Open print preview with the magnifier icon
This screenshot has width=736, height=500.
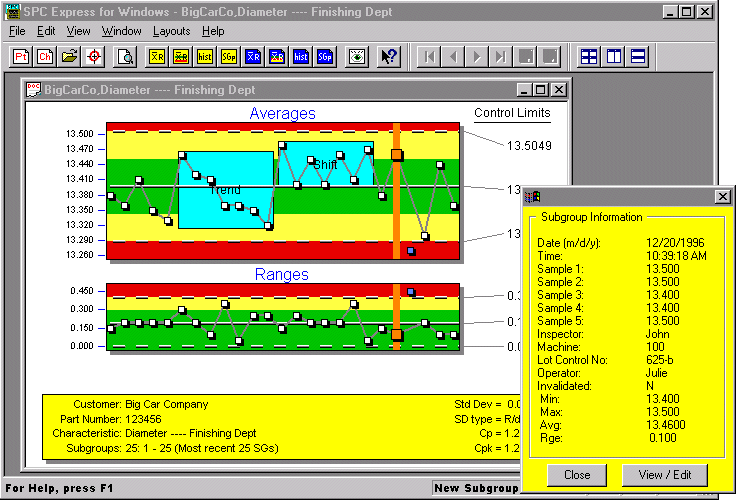pos(126,57)
